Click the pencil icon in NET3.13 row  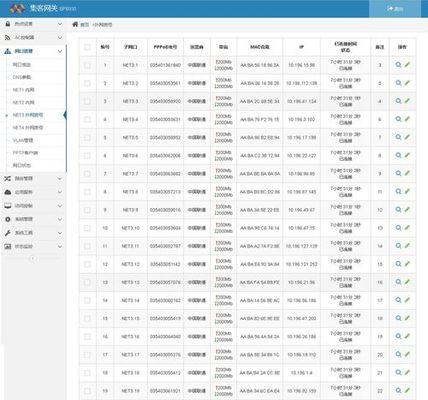coord(407,282)
